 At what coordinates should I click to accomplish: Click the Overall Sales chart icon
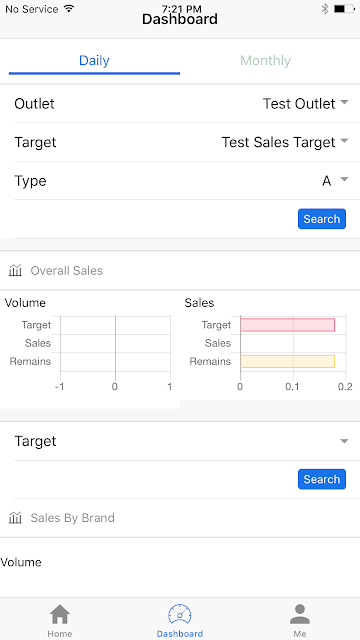[x=15, y=270]
